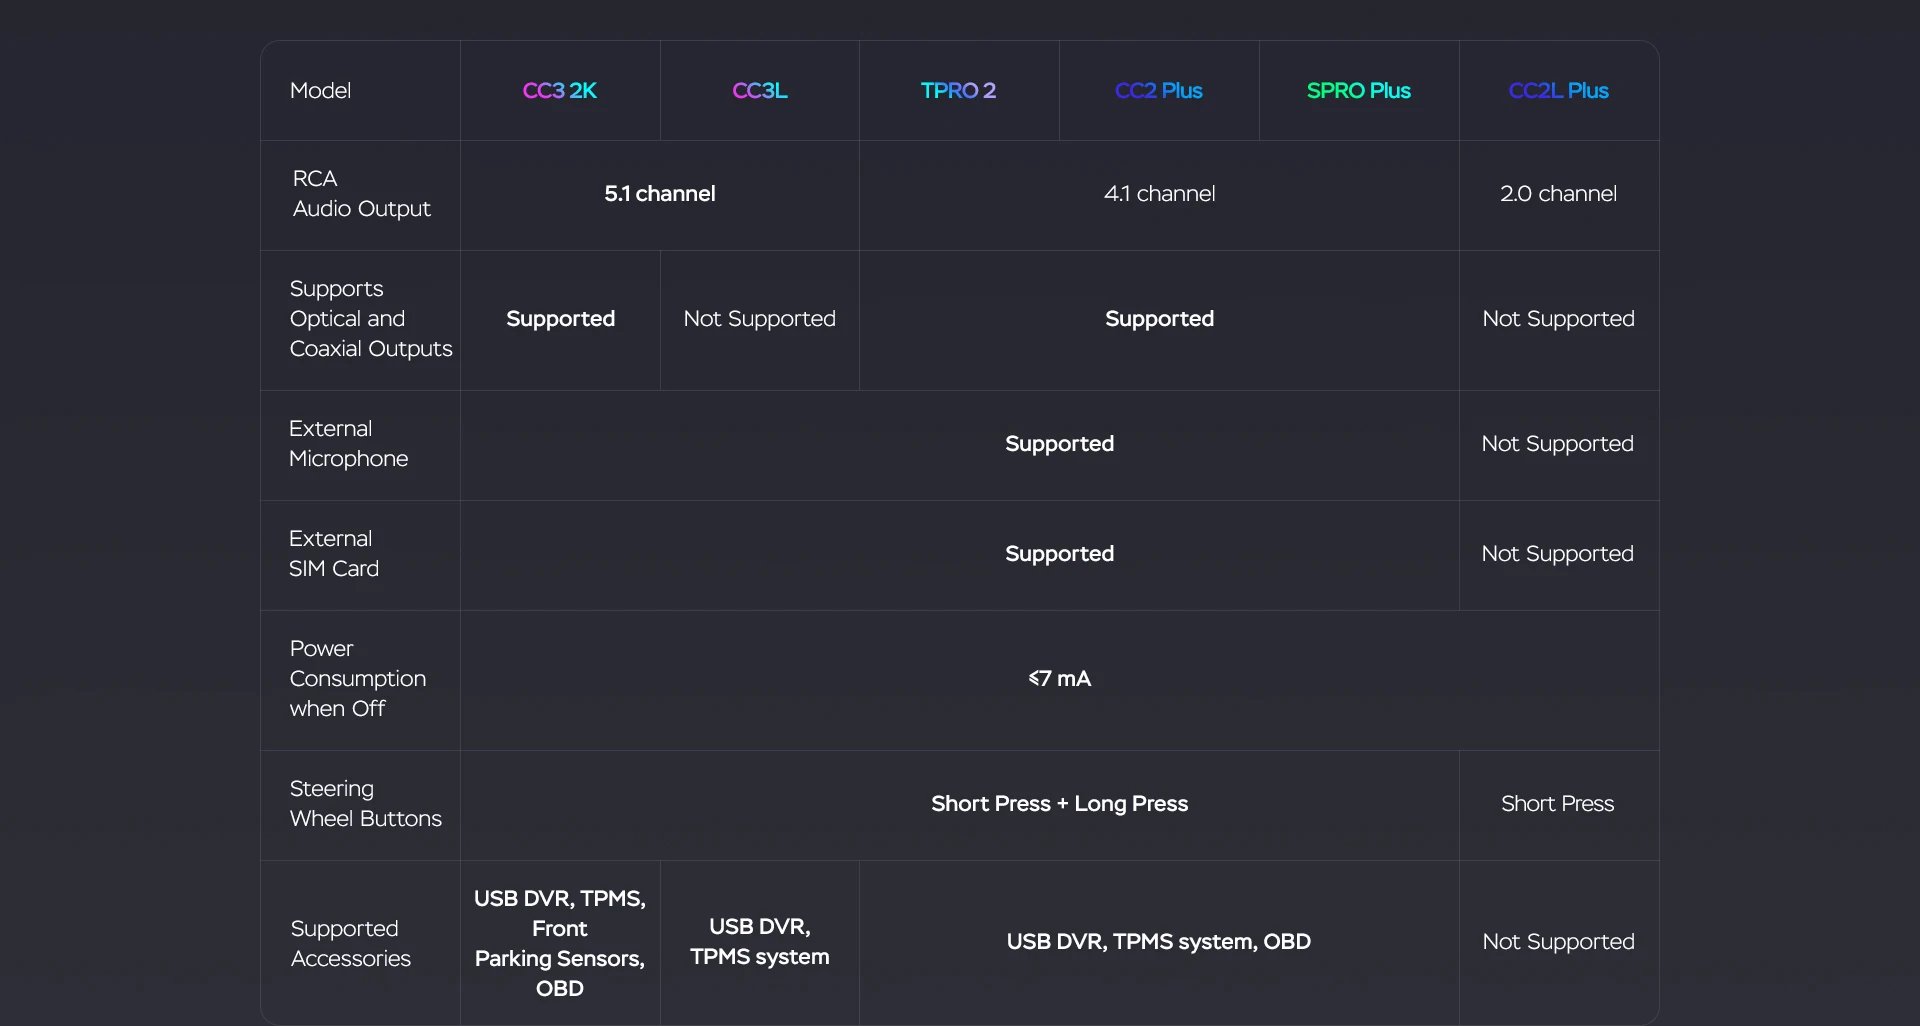This screenshot has height=1026, width=1920.
Task: Select the 4.1 channel cell
Action: click(x=1159, y=194)
